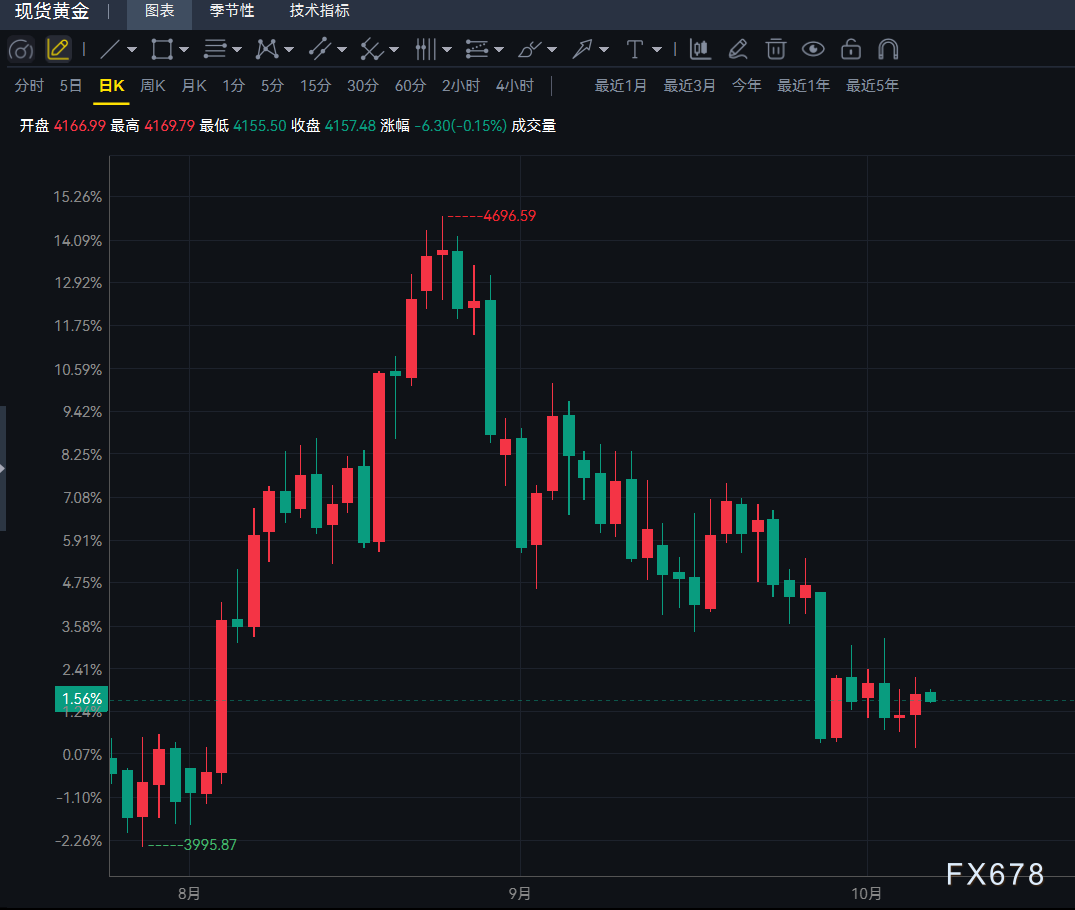The height and width of the screenshot is (910, 1075).
Task: Switch to the 季节性 tab
Action: tap(232, 11)
